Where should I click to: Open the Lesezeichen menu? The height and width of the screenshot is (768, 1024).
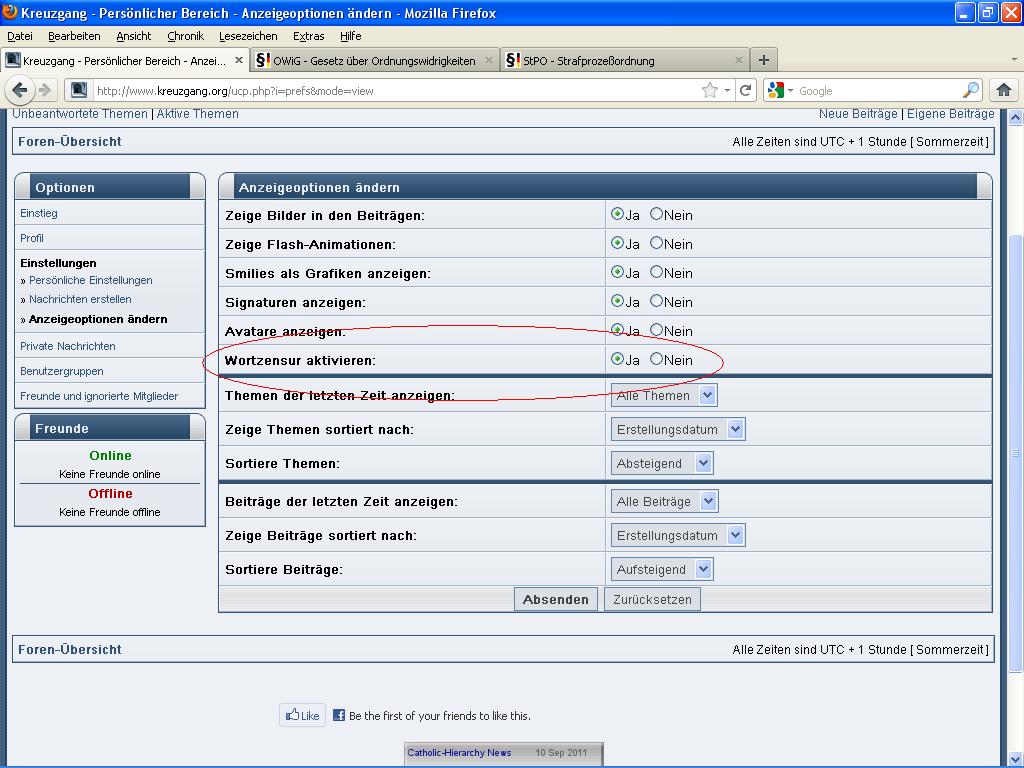248,36
